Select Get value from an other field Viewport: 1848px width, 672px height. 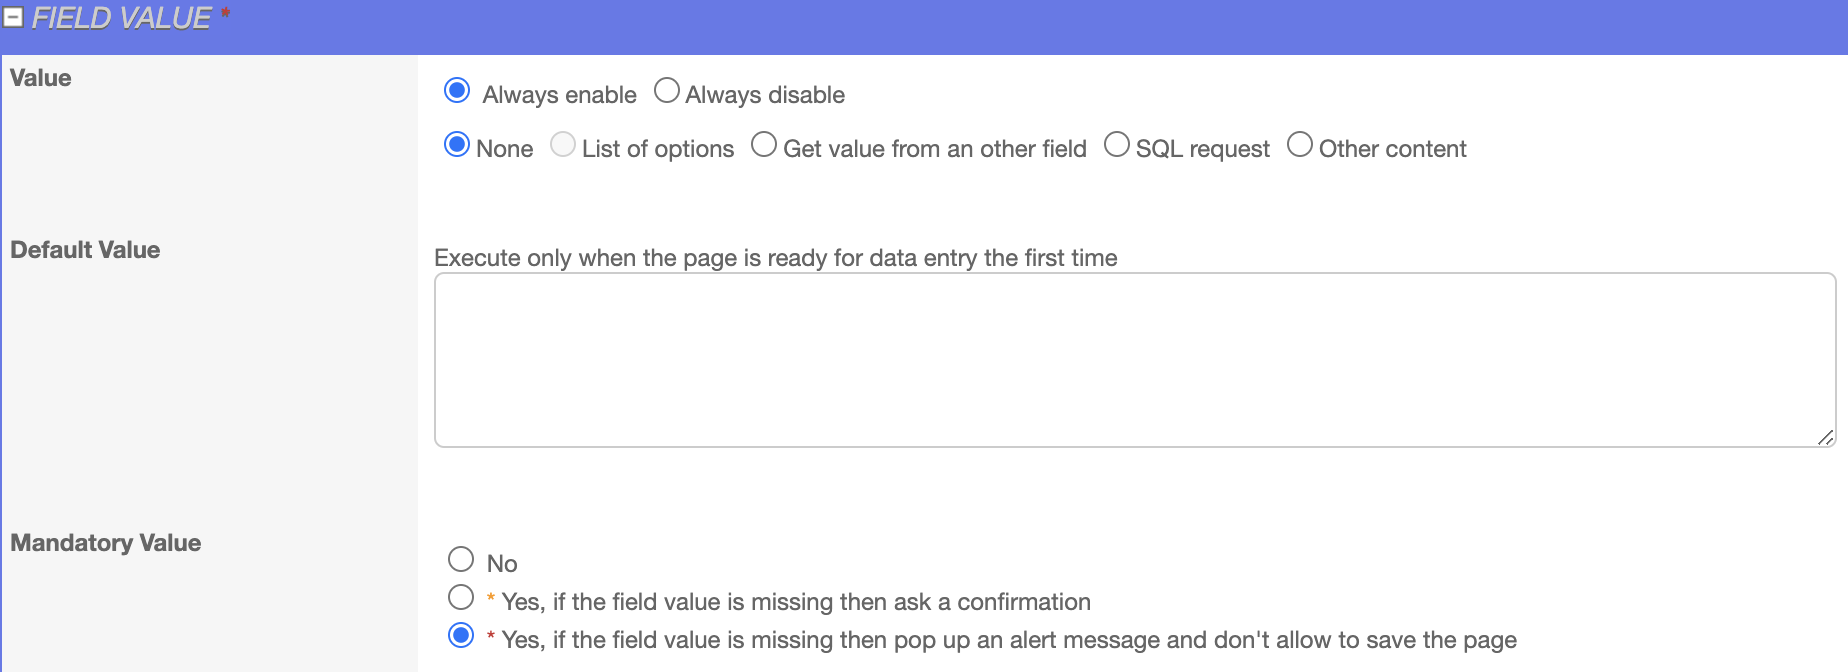764,145
